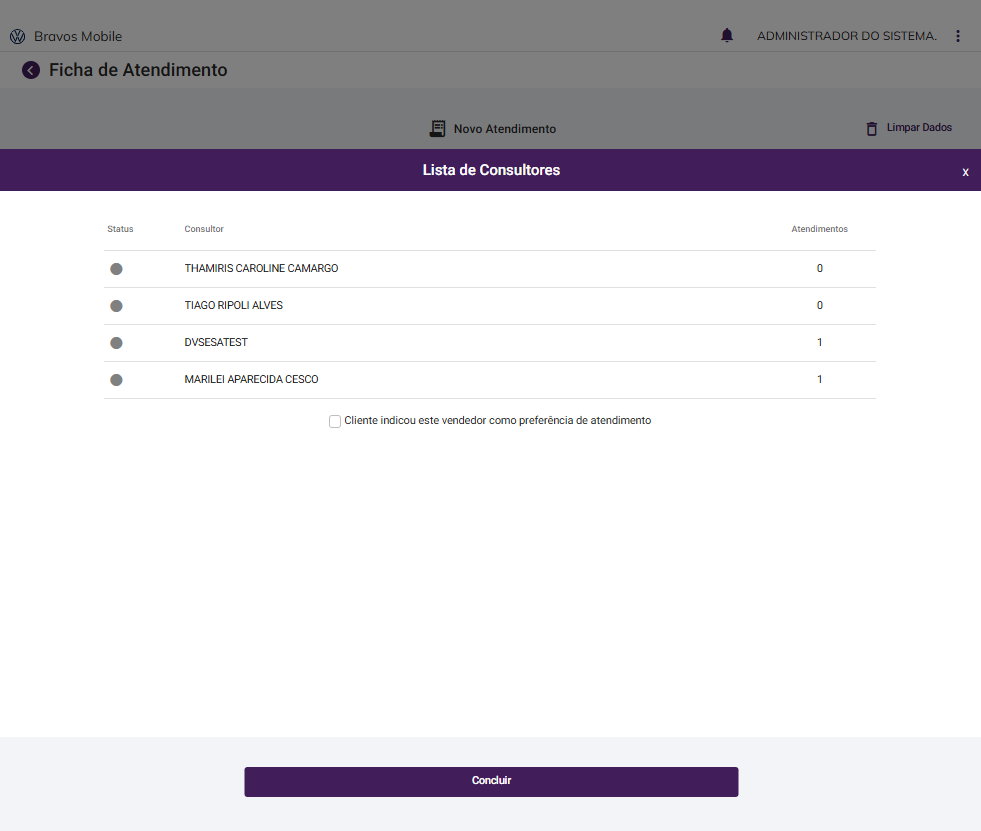Click the Limpar Dados trash icon
The image size is (981, 831).
pyautogui.click(x=872, y=129)
